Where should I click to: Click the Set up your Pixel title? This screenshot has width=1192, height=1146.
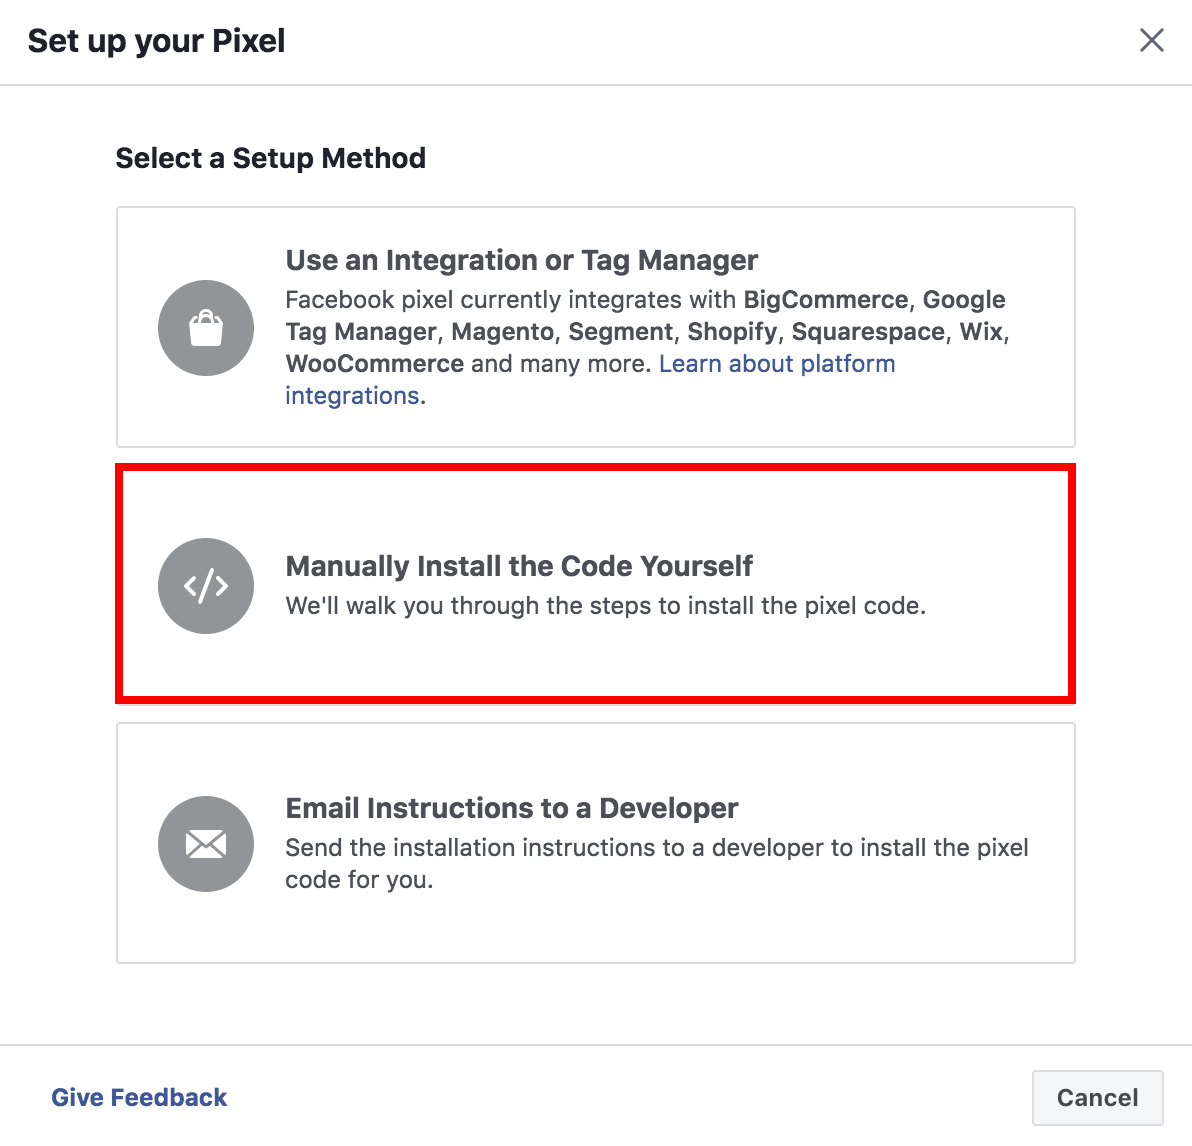point(156,41)
